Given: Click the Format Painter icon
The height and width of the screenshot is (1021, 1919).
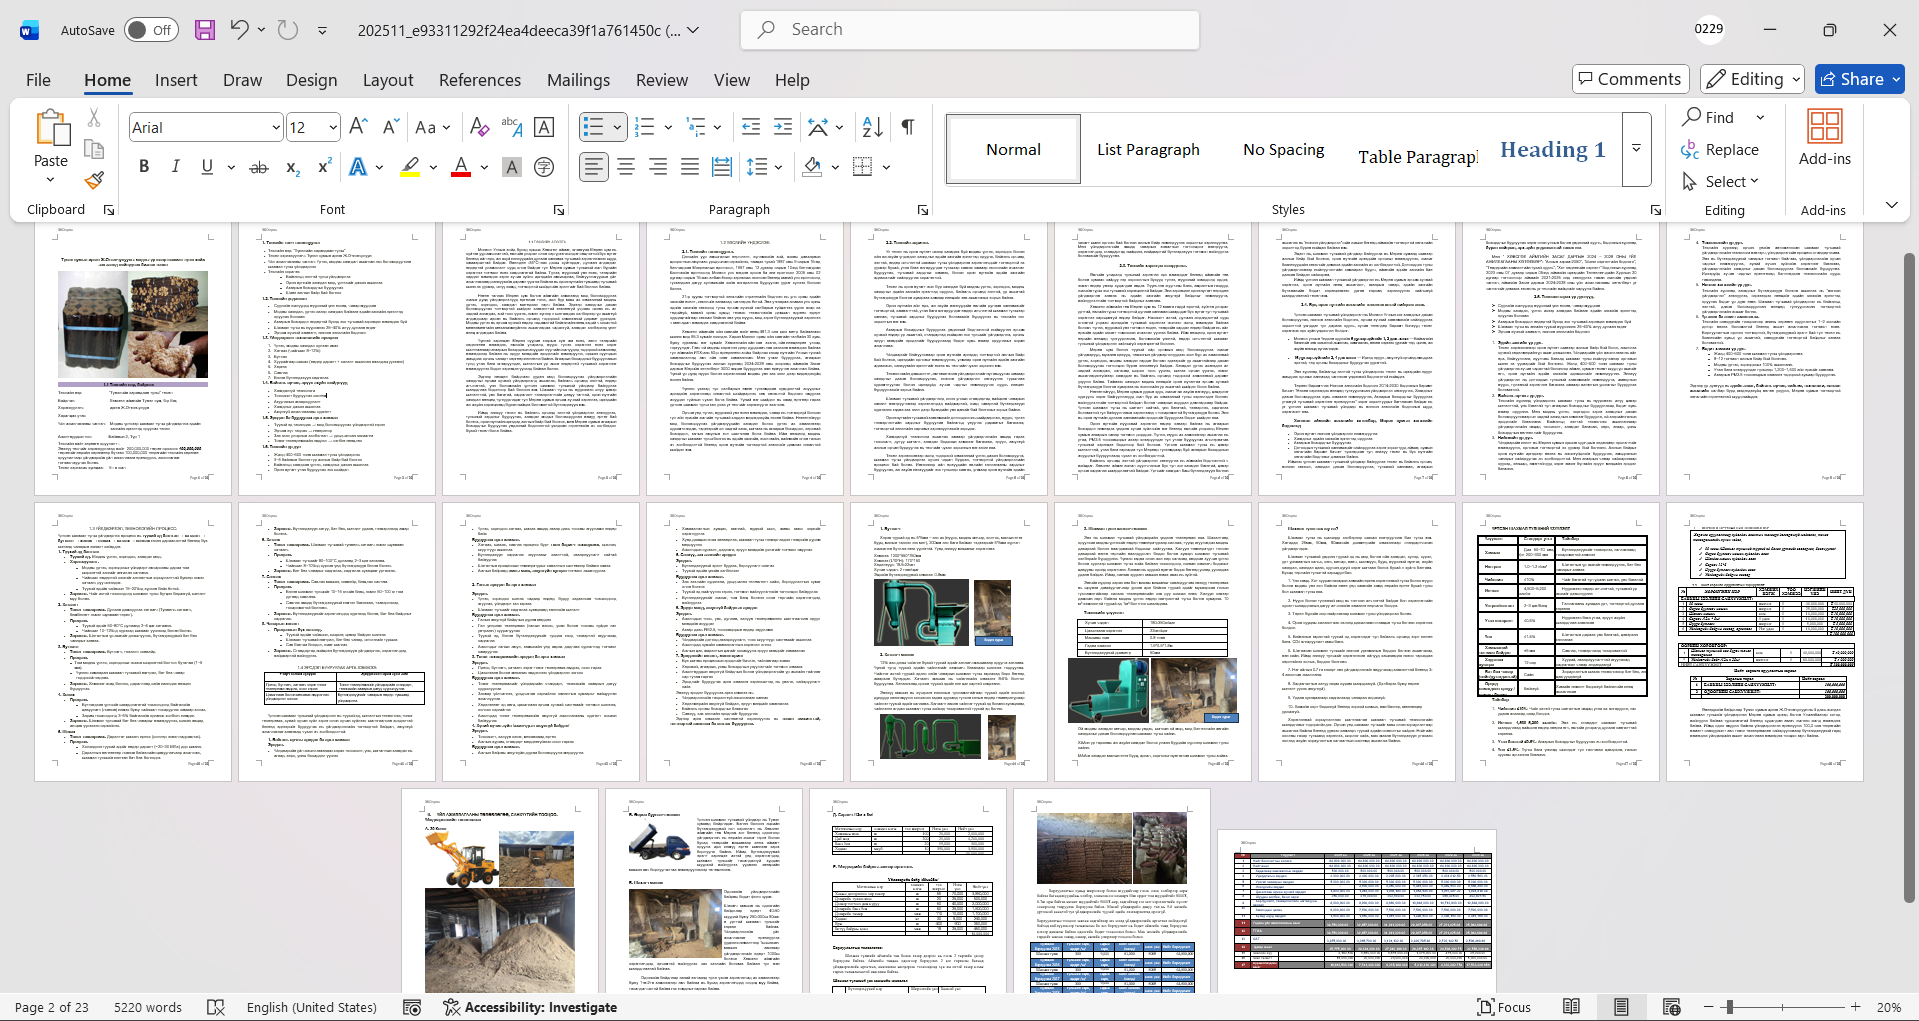Looking at the screenshot, I should [x=94, y=180].
